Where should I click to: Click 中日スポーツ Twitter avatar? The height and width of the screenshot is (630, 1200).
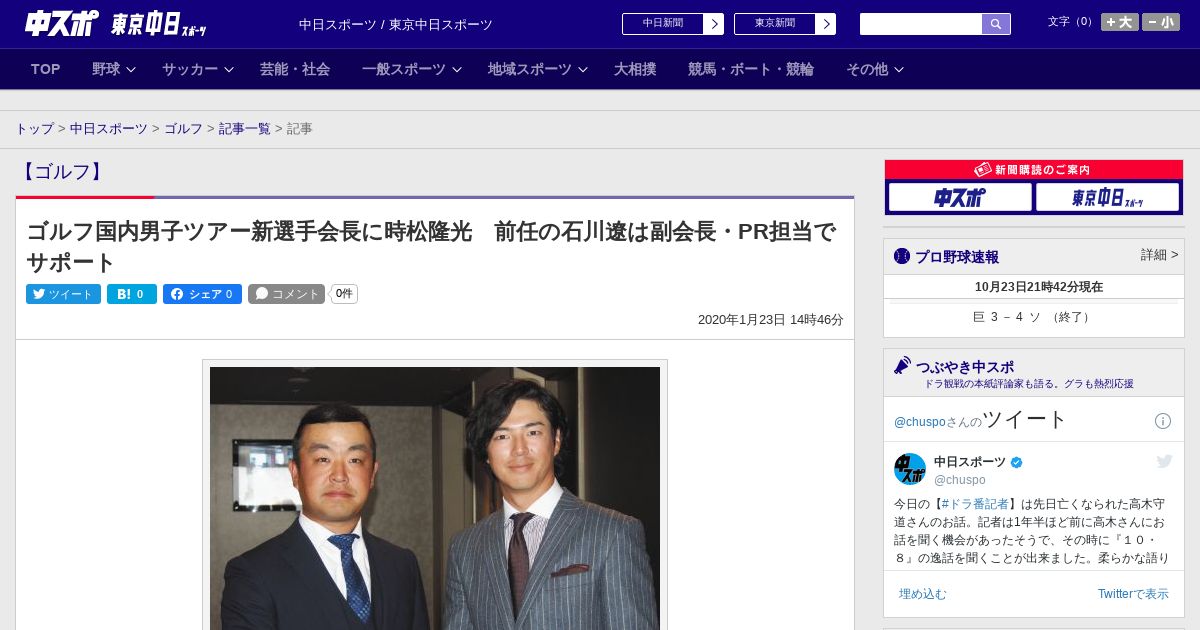910,469
